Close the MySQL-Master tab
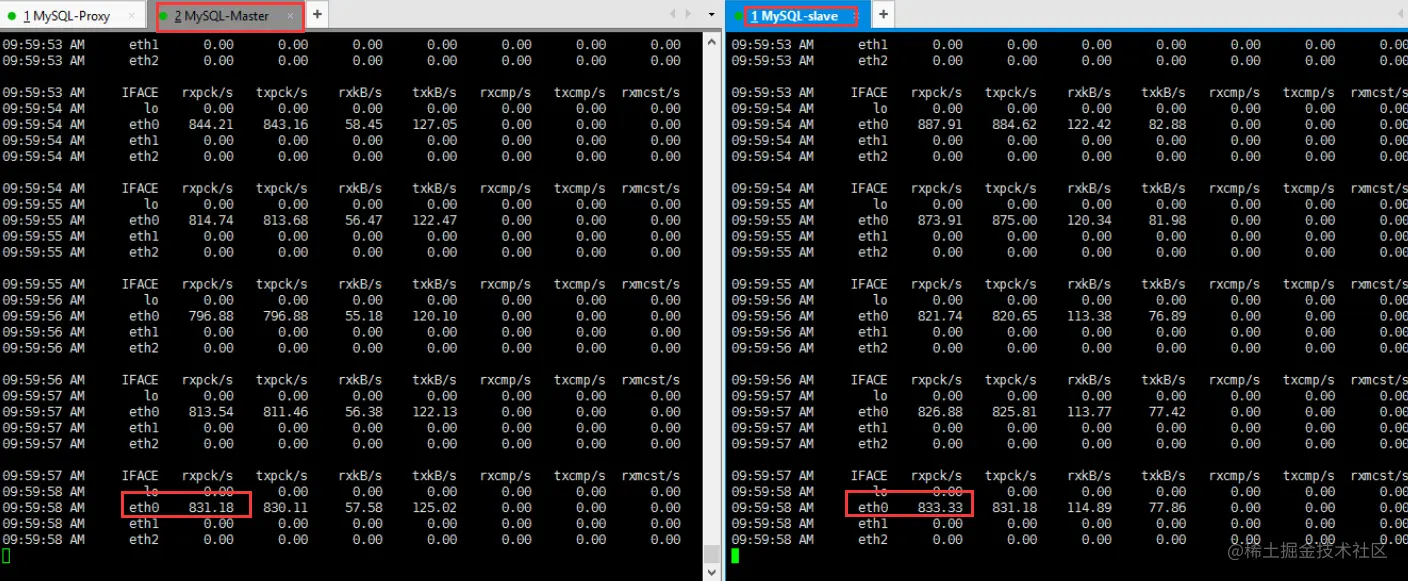 point(291,16)
